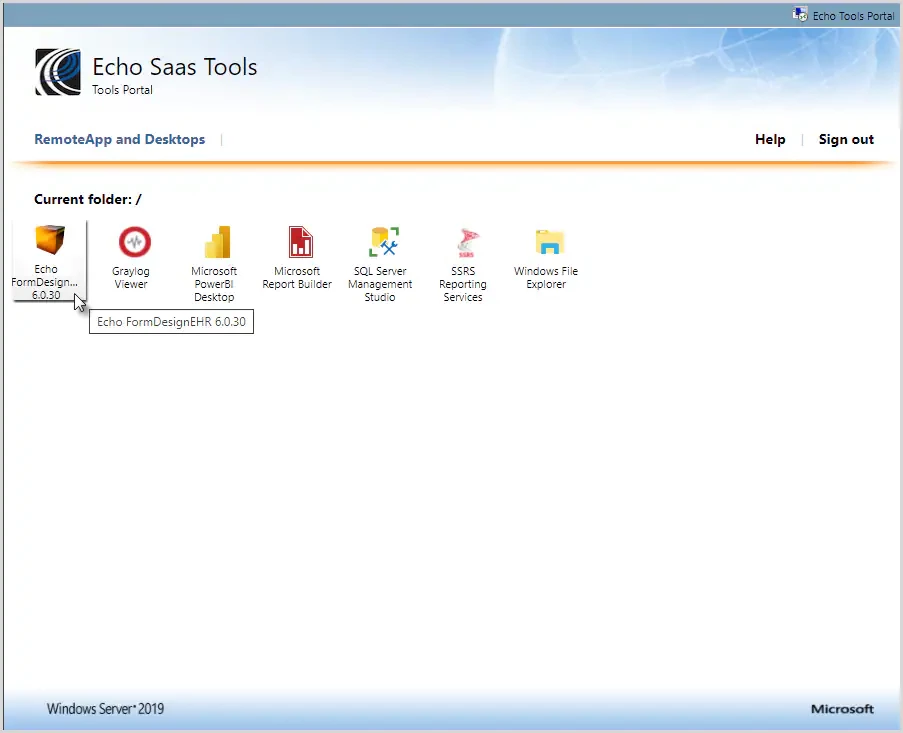Launch Windows File Explorer icon
Viewport: 903px width, 733px height.
[549, 242]
